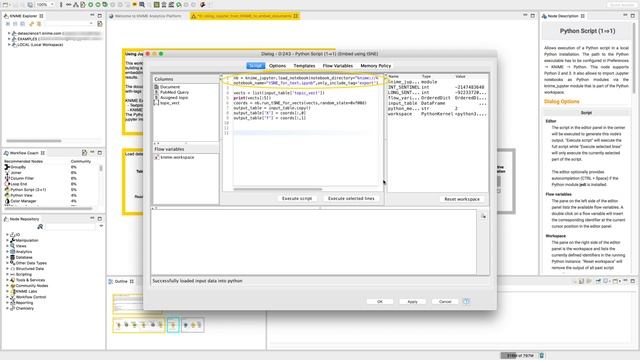640x360 pixels.
Task: Click the script editor's horizontal scrollbar
Action: (278, 189)
